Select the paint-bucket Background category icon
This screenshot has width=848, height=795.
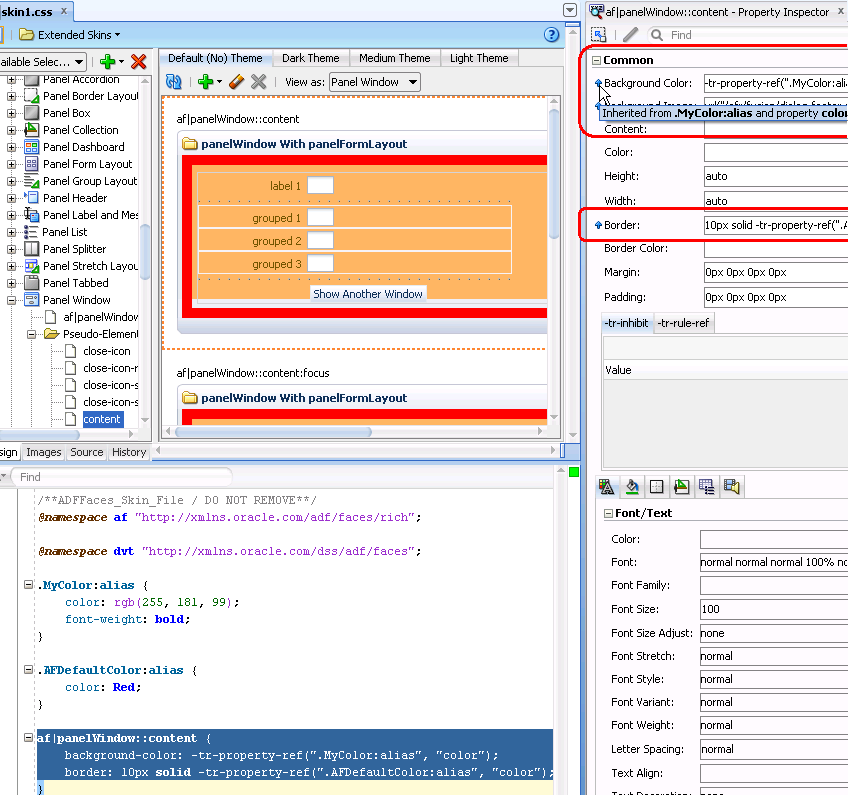(632, 486)
